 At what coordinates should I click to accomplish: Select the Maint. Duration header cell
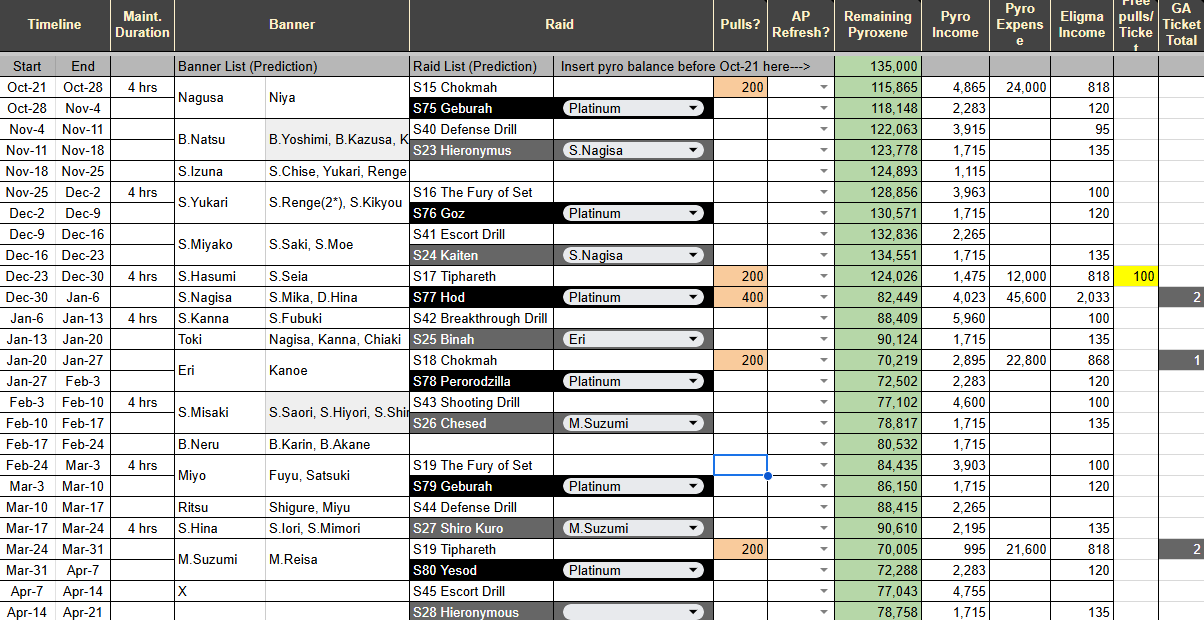click(142, 25)
